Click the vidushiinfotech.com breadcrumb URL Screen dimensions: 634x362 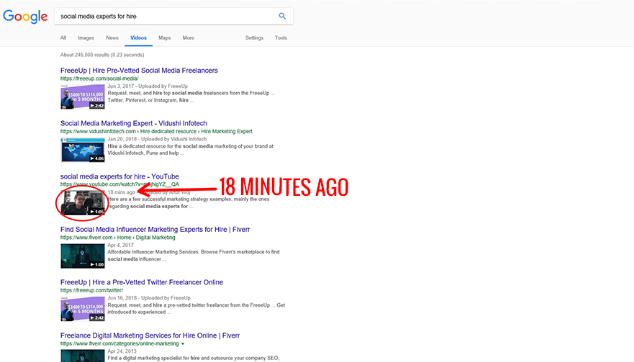(x=156, y=131)
